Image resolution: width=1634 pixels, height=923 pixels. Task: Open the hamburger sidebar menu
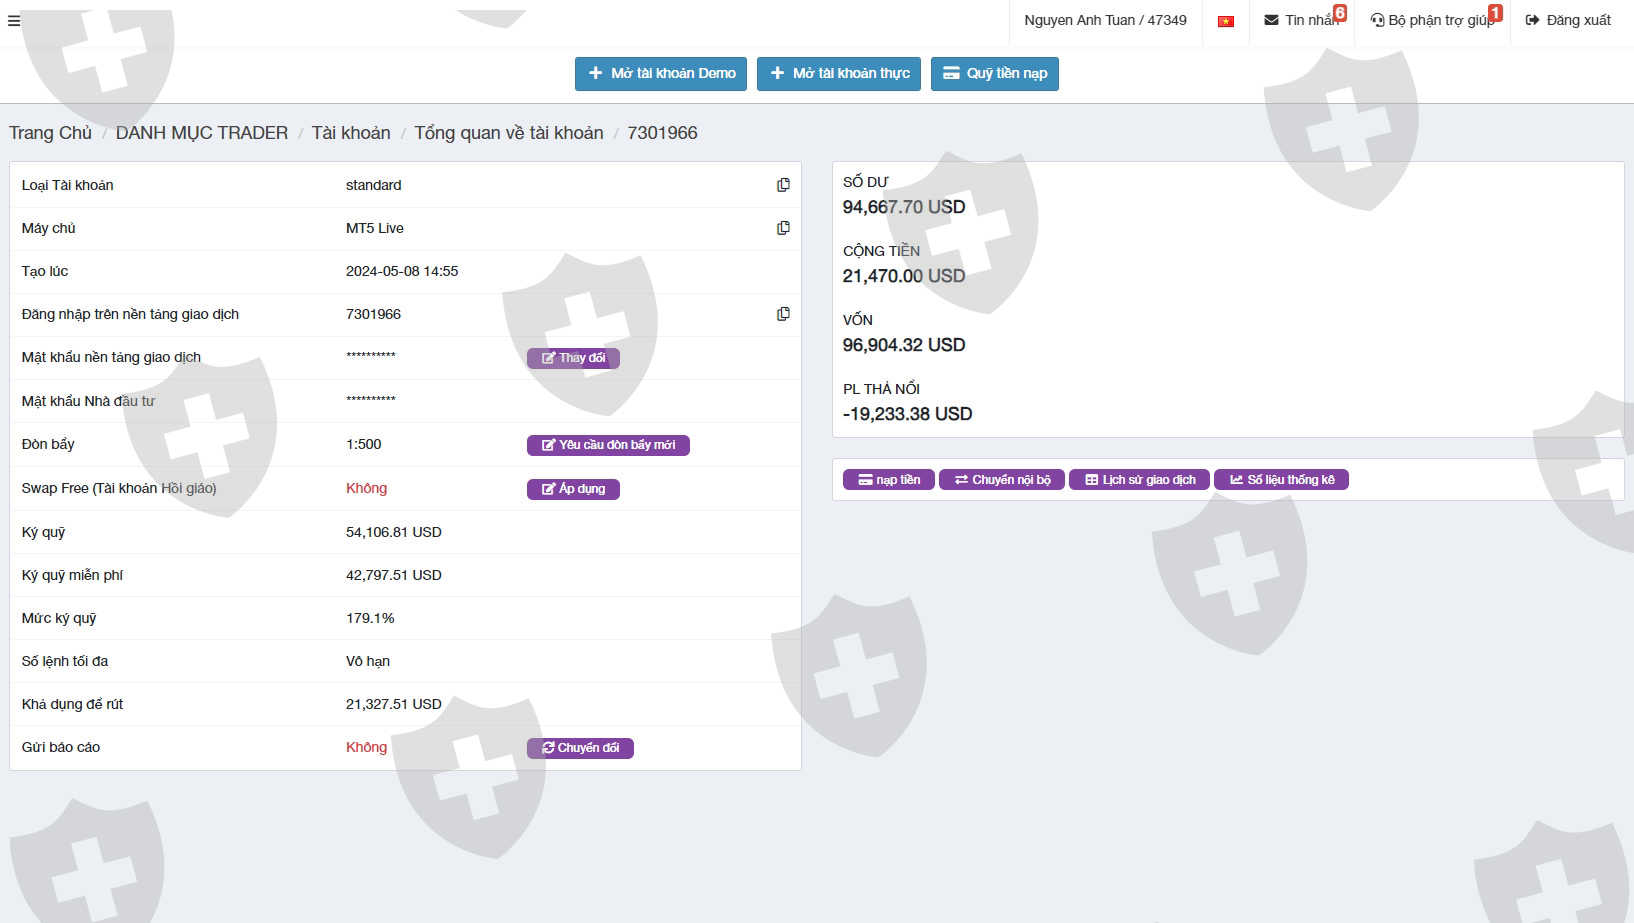(x=14, y=21)
